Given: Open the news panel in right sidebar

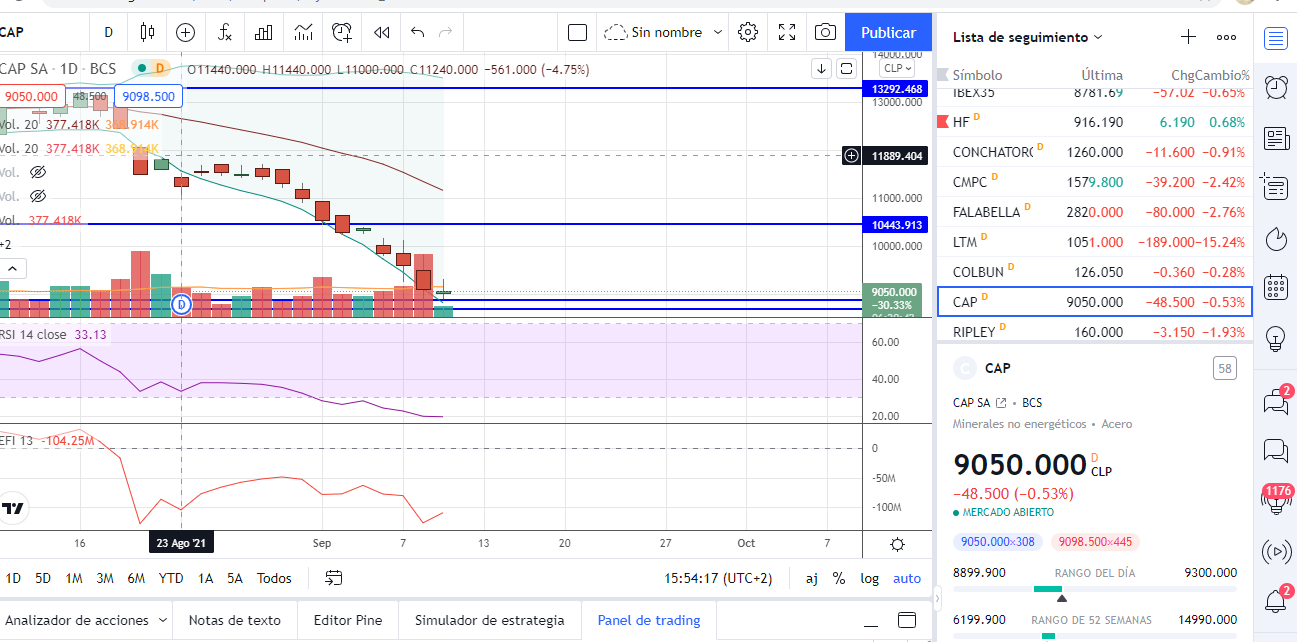Looking at the screenshot, I should pos(1275,138).
